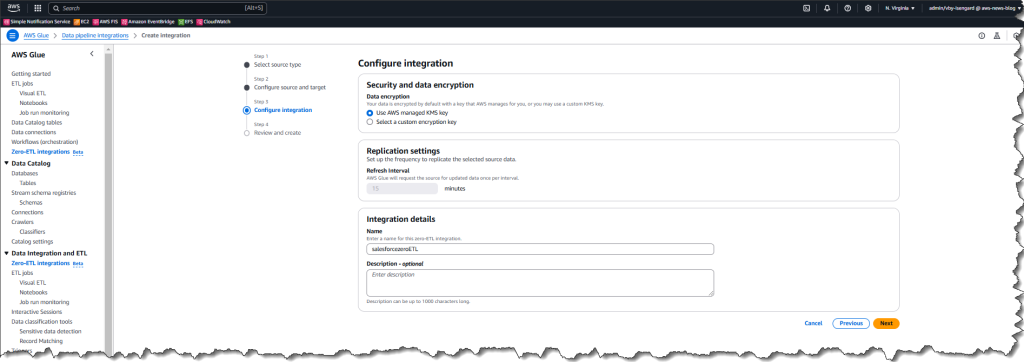Follow the Data pipeline integrations breadcrumb
The height and width of the screenshot is (362, 1024).
[x=95, y=35]
